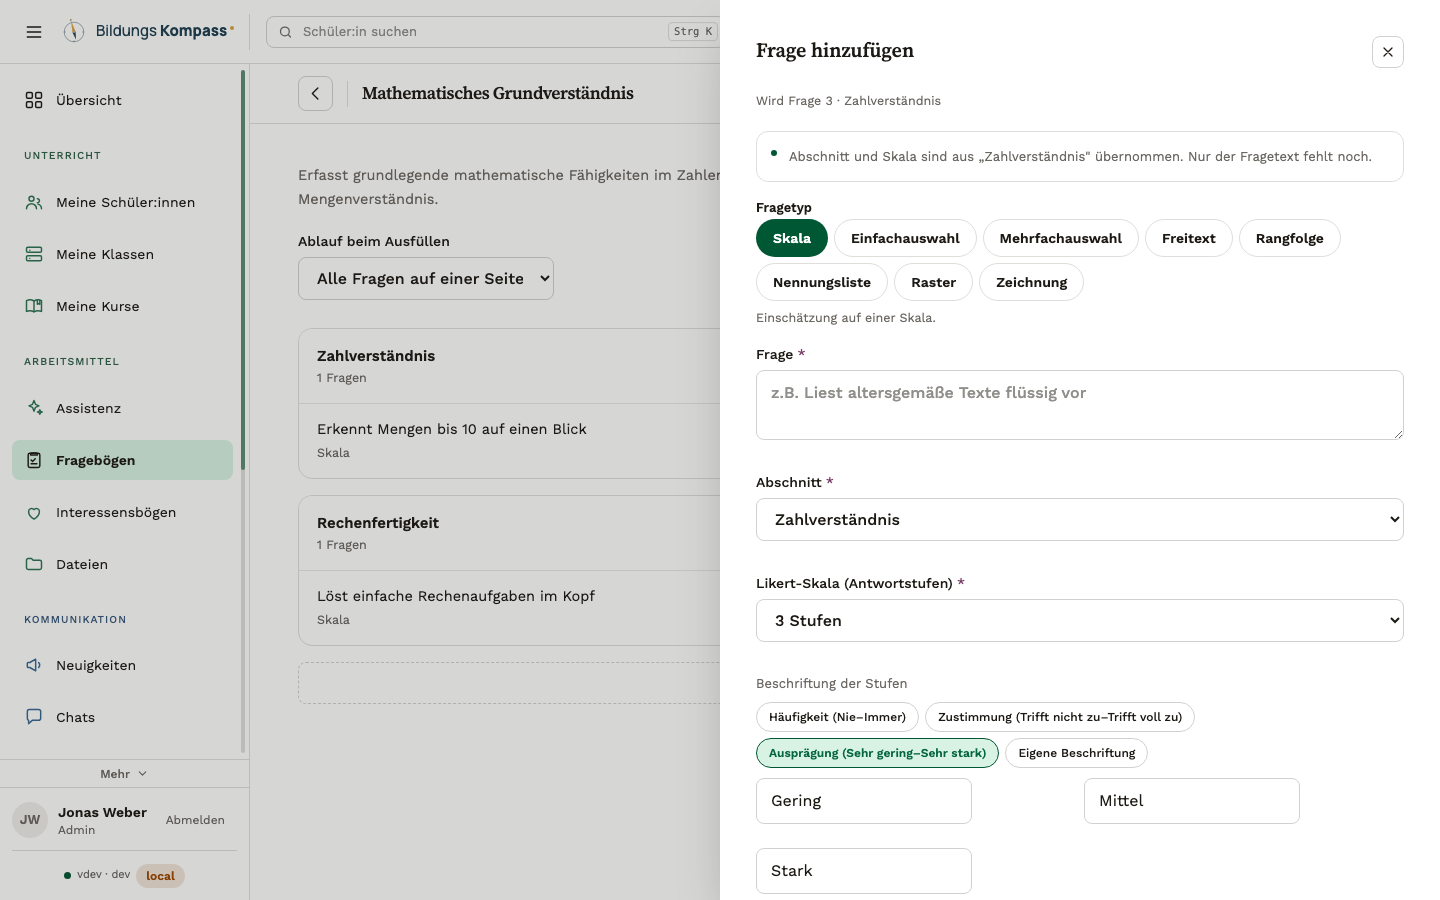Screen dimensions: 1440x900
Task: Select the Raster question type
Action: tap(934, 282)
